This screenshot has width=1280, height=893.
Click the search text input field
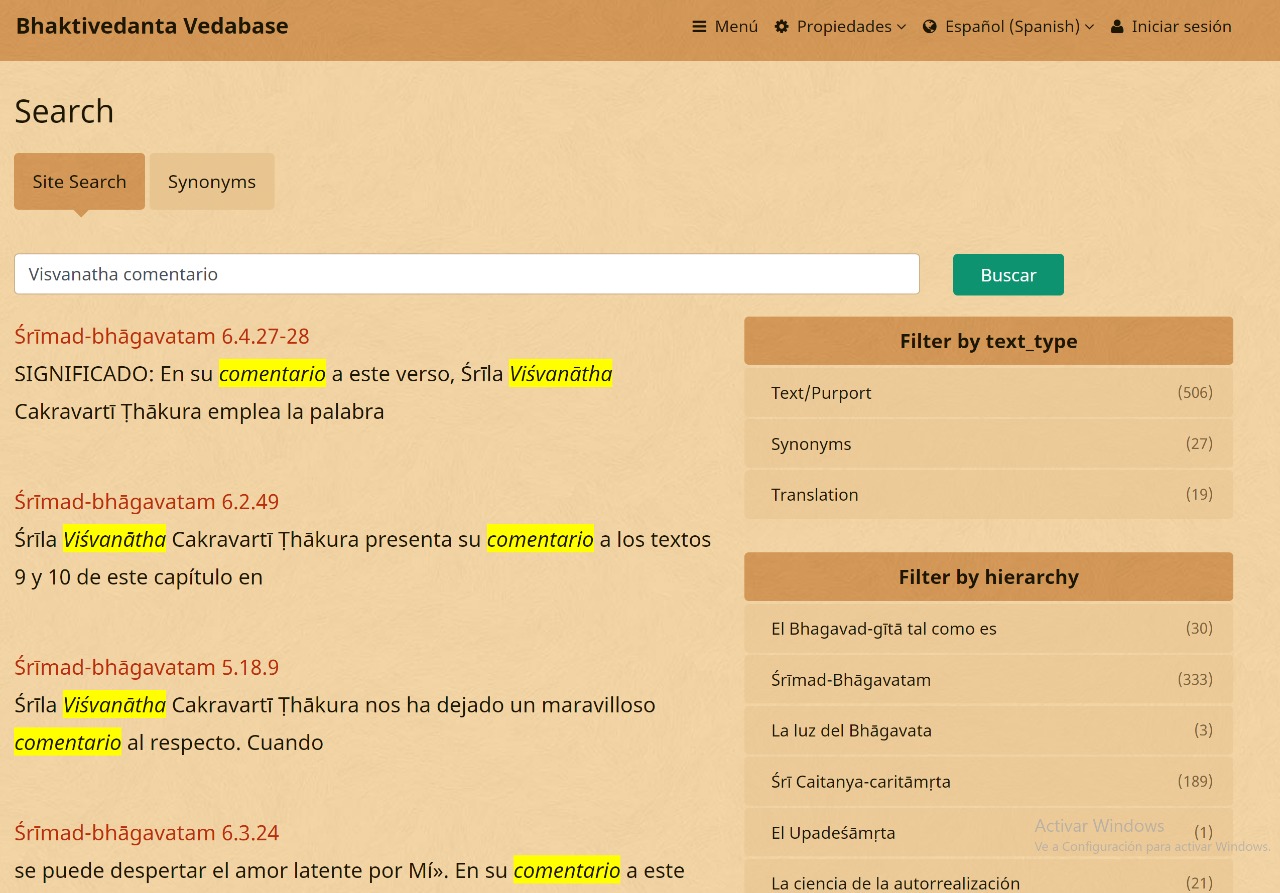pos(466,274)
